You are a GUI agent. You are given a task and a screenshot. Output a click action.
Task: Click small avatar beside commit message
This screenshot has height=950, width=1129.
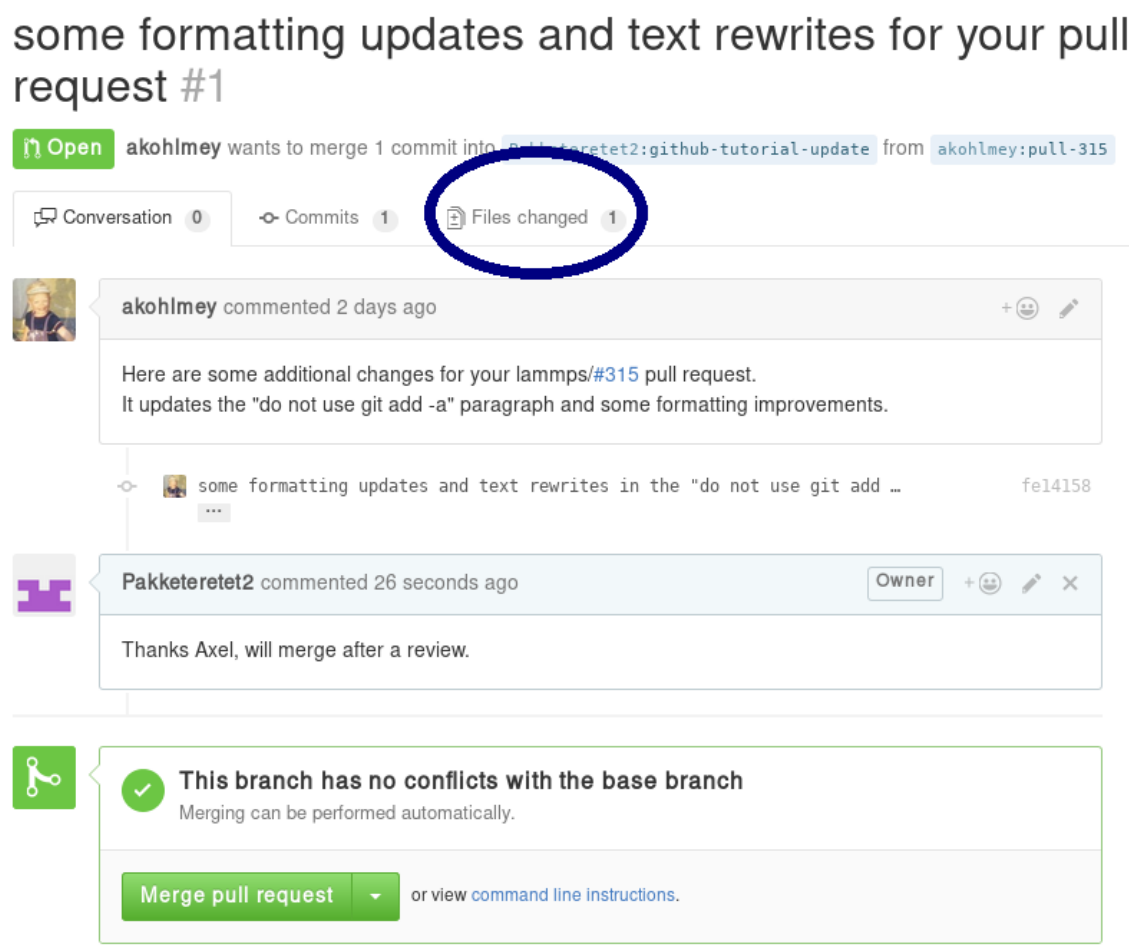tap(174, 486)
